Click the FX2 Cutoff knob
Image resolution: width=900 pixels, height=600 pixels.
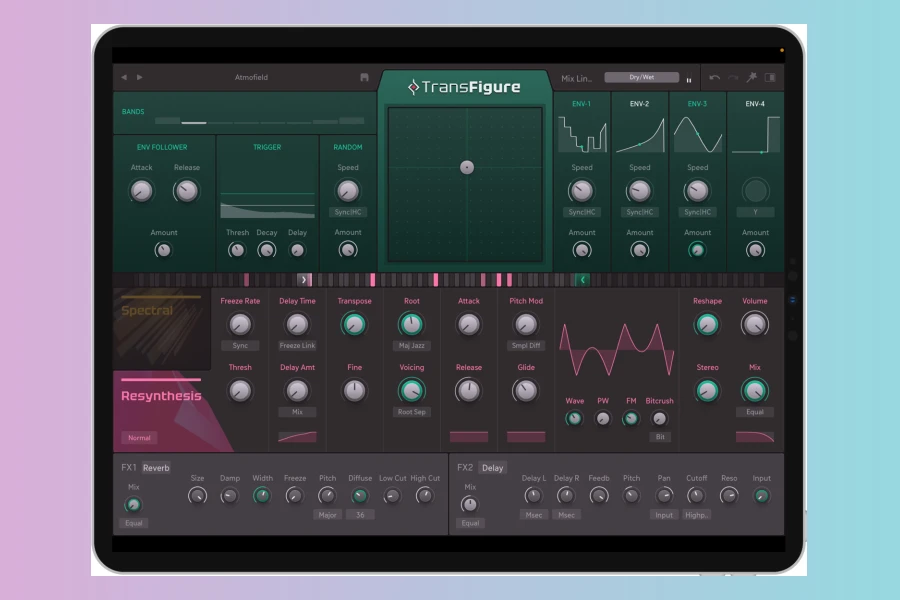coord(696,496)
